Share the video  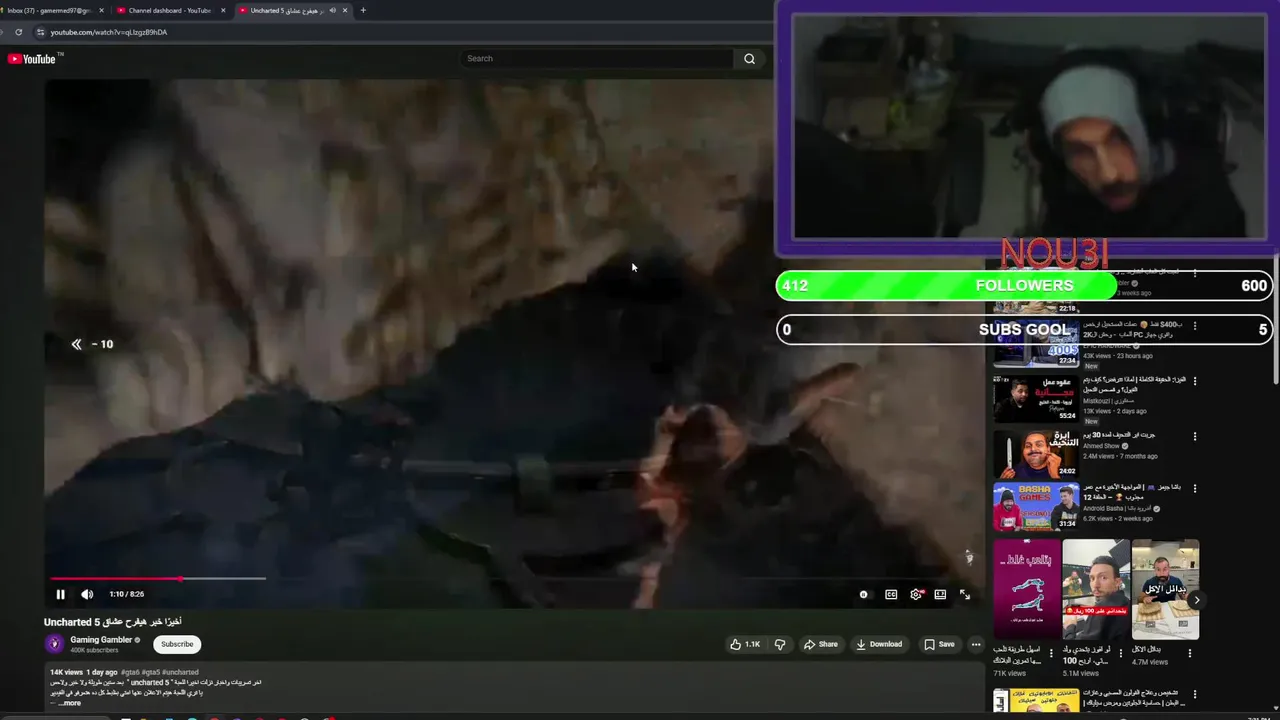821,644
